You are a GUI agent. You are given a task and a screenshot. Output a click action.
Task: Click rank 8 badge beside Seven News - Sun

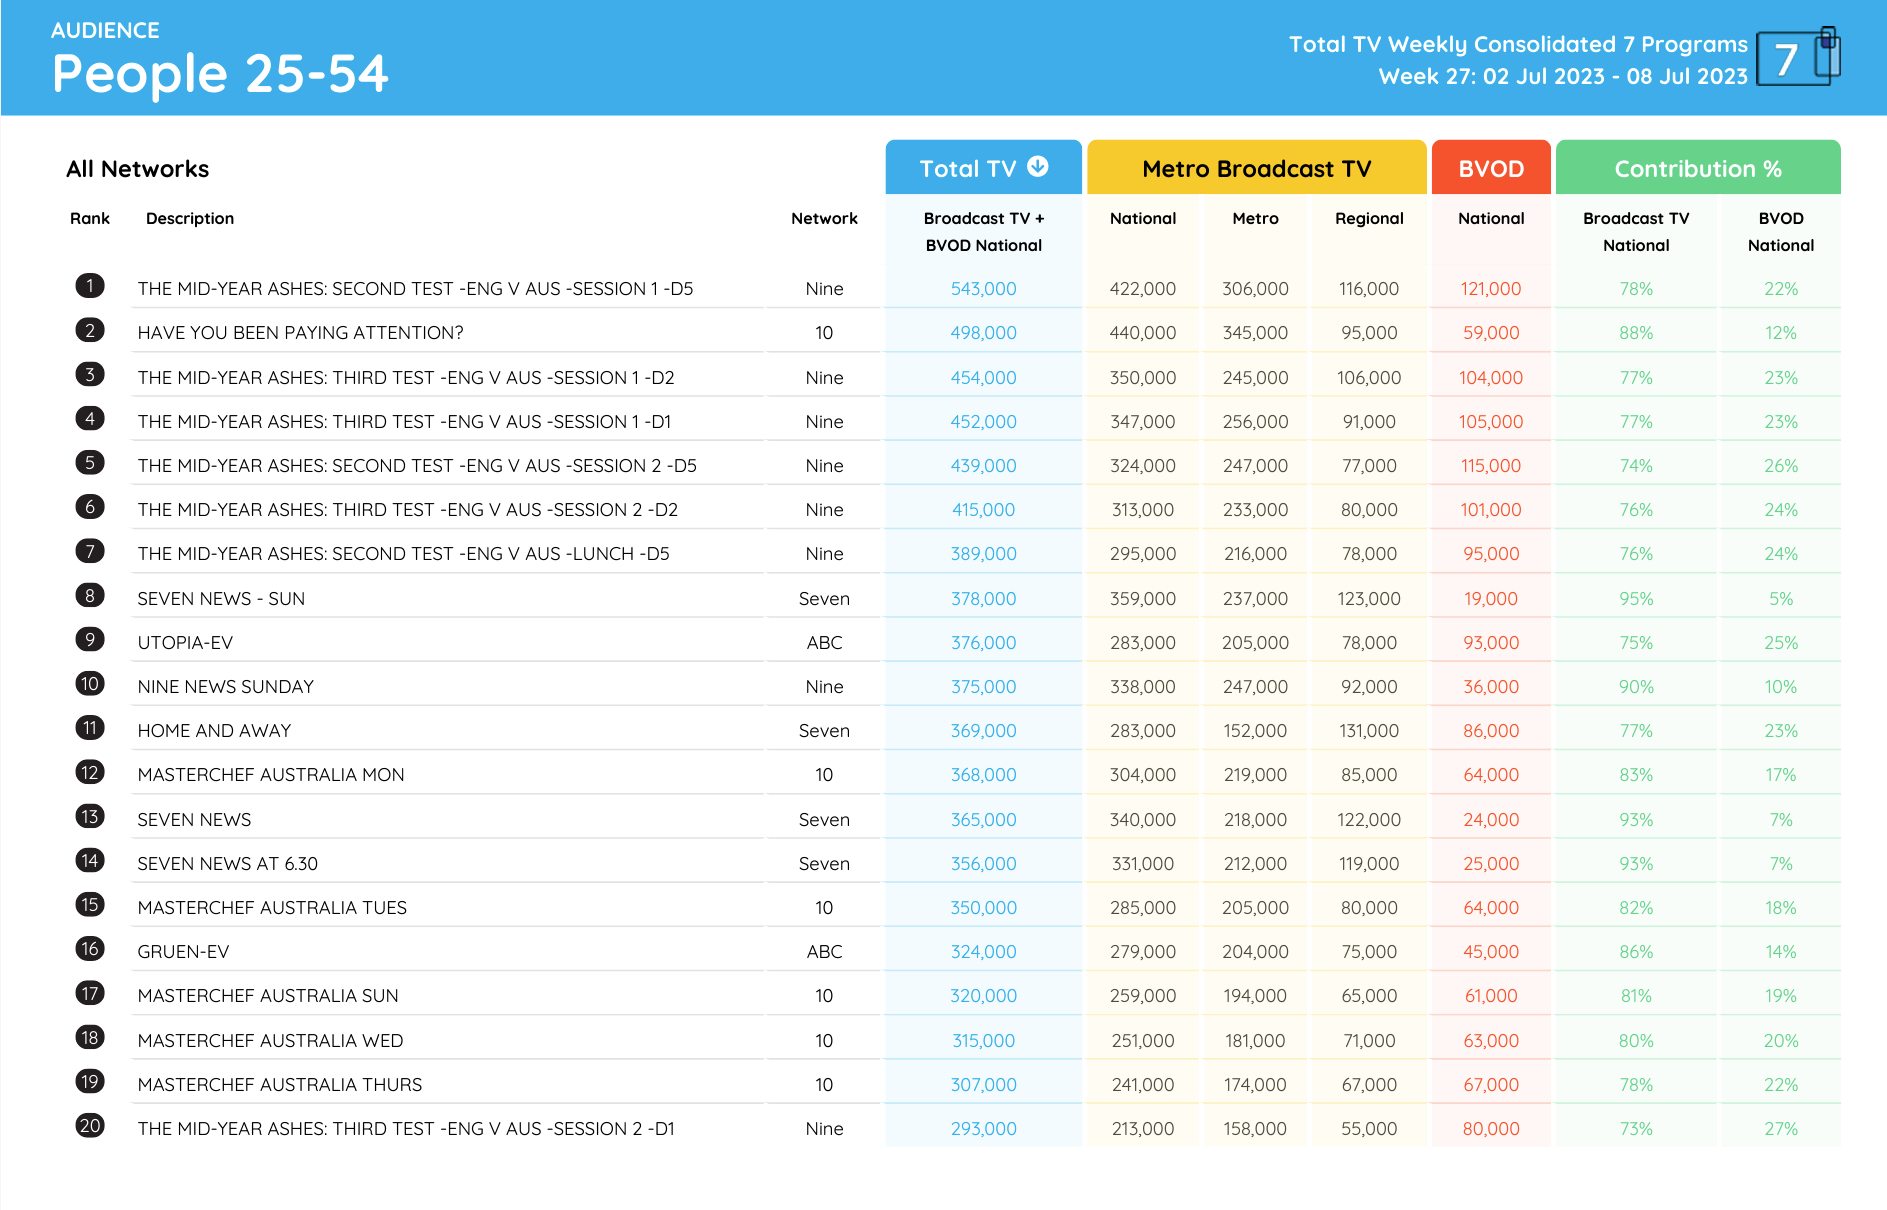(x=90, y=596)
